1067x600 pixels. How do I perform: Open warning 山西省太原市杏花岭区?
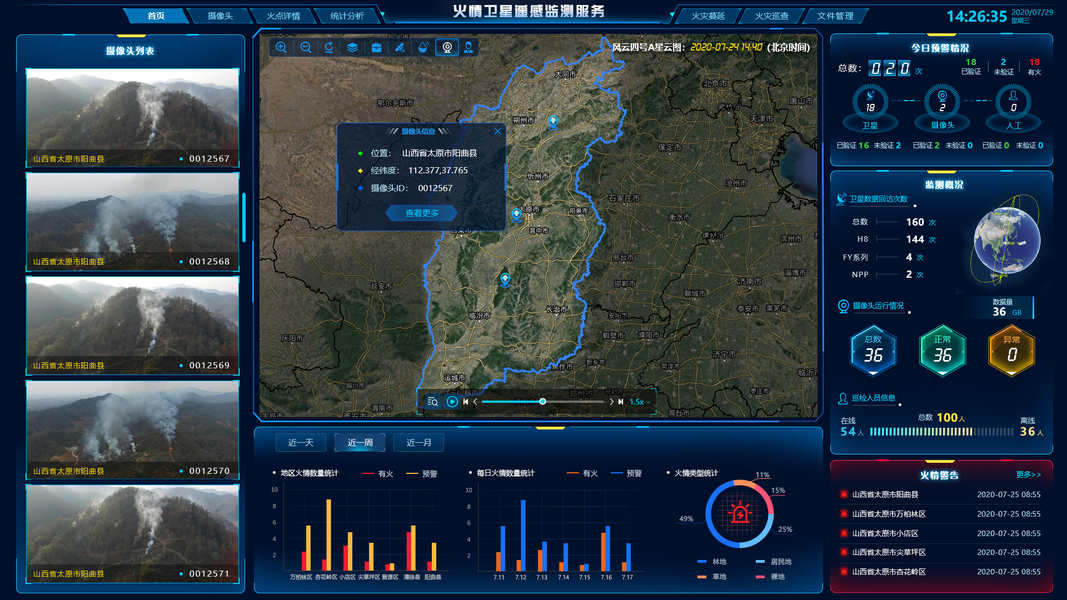pos(942,572)
